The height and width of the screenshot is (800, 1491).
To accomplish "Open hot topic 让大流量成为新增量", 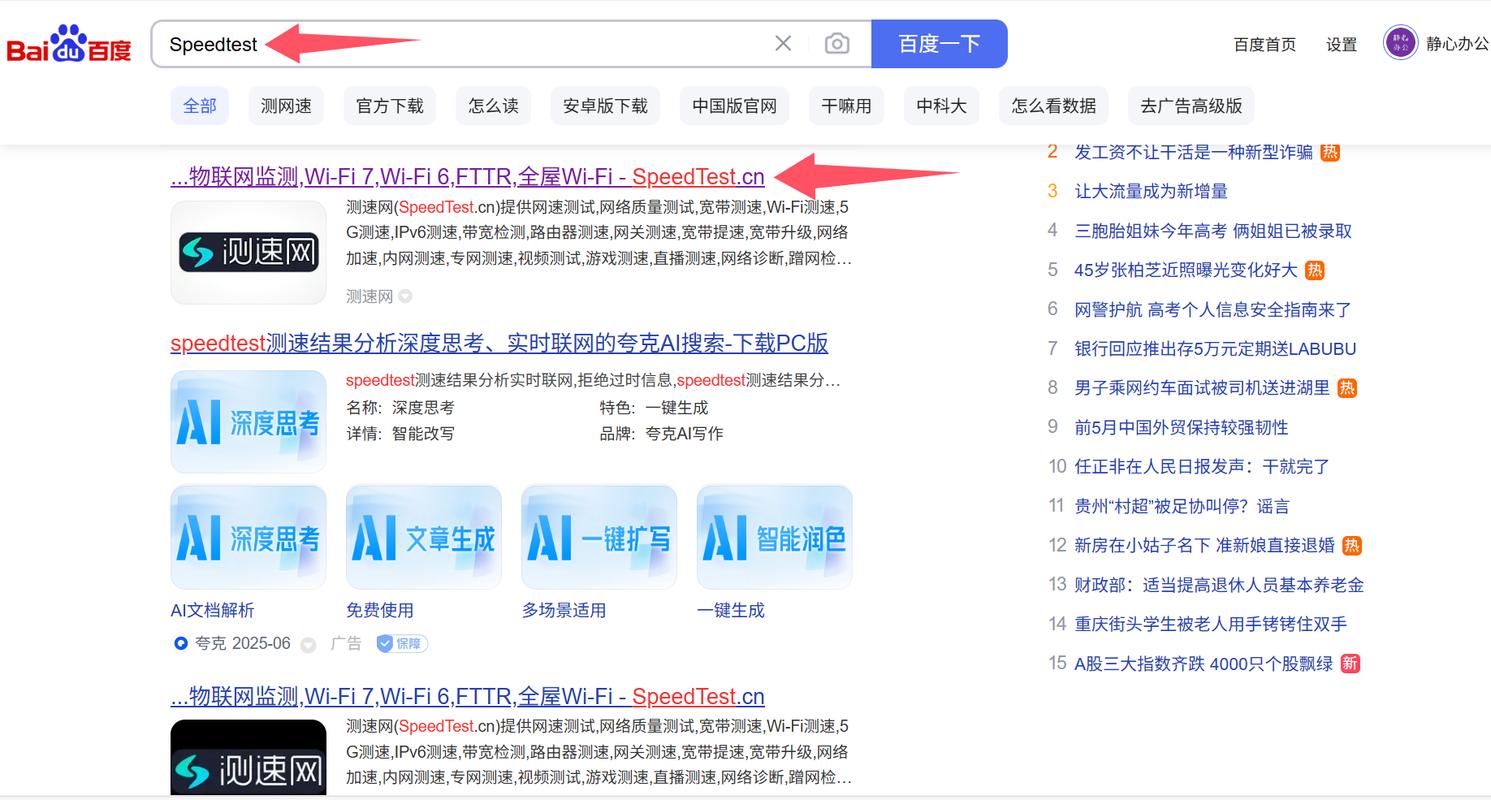I will [1151, 191].
